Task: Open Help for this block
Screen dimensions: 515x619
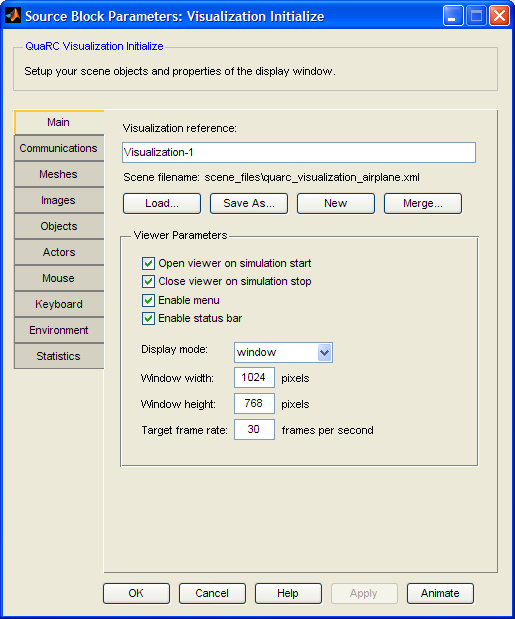Action: (288, 593)
